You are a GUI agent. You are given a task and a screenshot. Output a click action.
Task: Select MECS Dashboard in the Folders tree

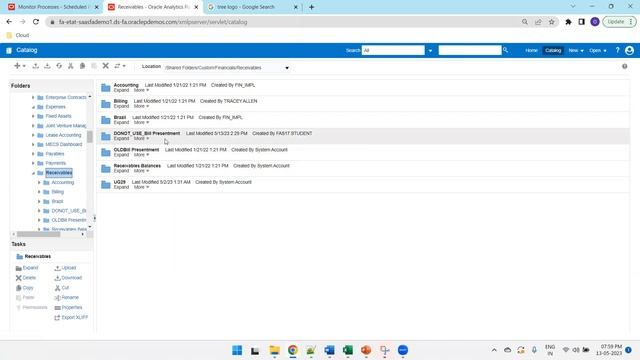click(x=64, y=144)
